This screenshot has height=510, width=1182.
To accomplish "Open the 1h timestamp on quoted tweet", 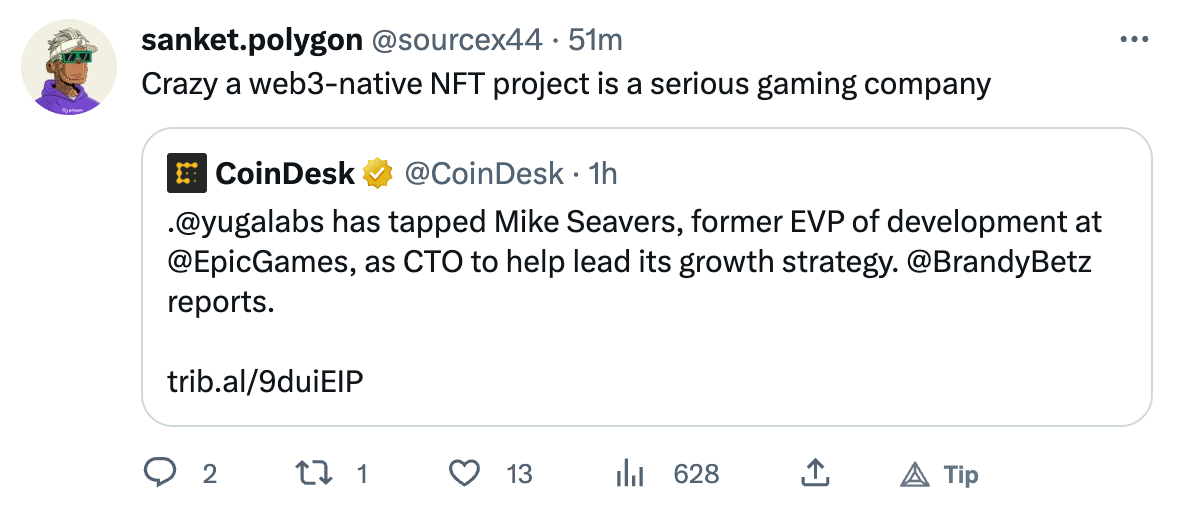I will 603,173.
